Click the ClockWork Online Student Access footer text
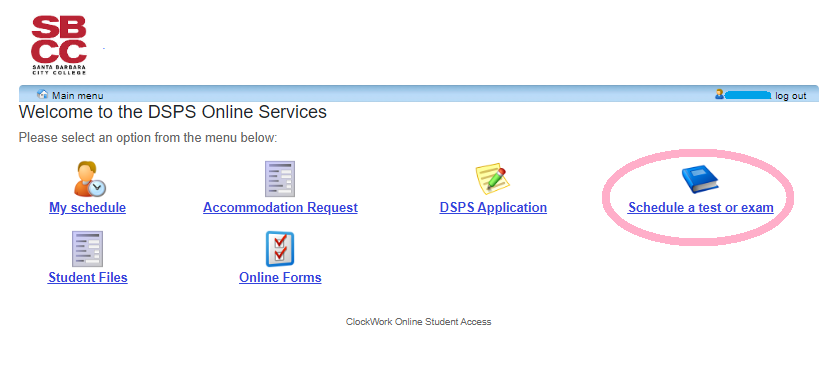This screenshot has width=828, height=366. [x=418, y=321]
